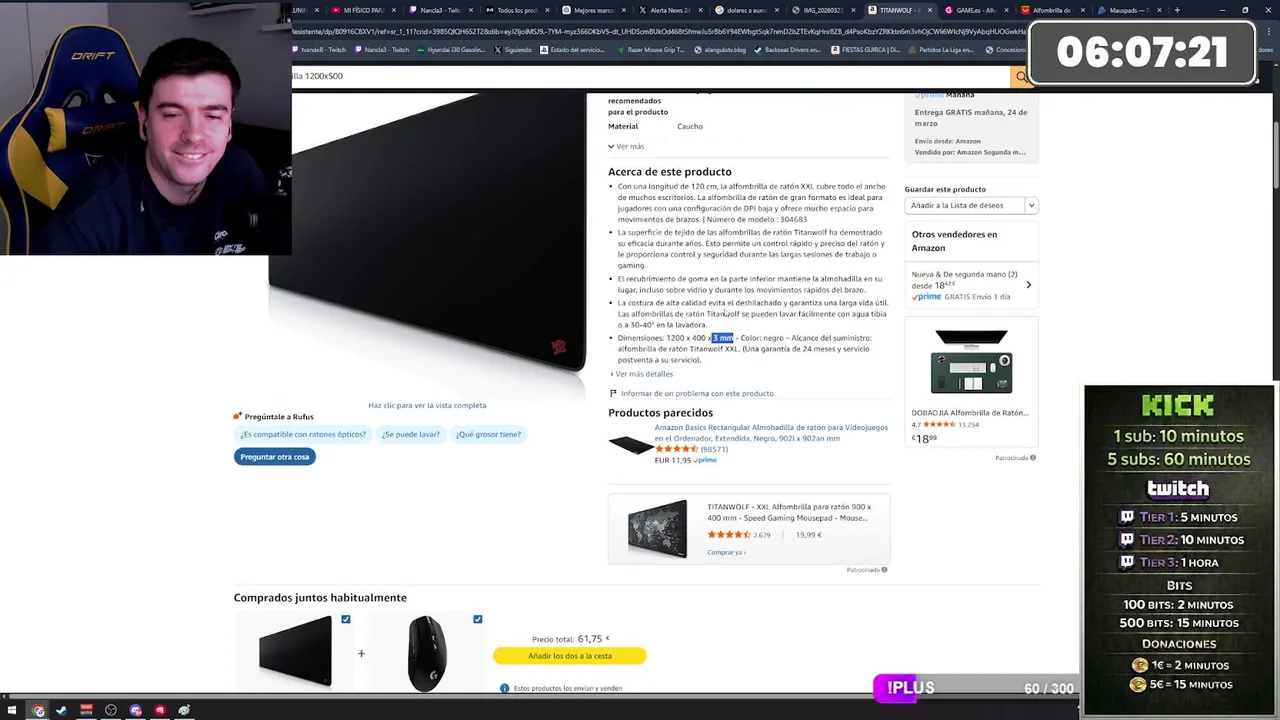Viewport: 1280px width, 720px height.
Task: Click the '¿Qué grosor tiene?' Rufus suggestion
Action: (x=488, y=434)
